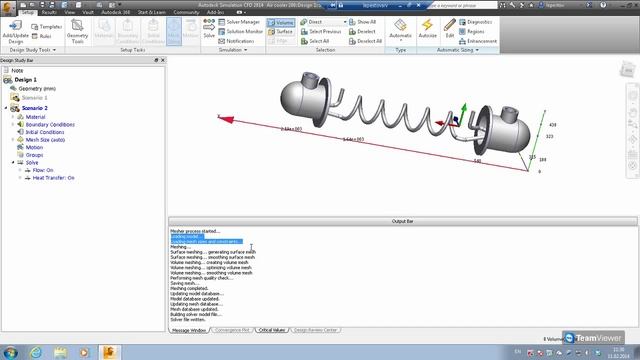
Task: Switch to the Results ribbon tab
Action: (x=49, y=12)
